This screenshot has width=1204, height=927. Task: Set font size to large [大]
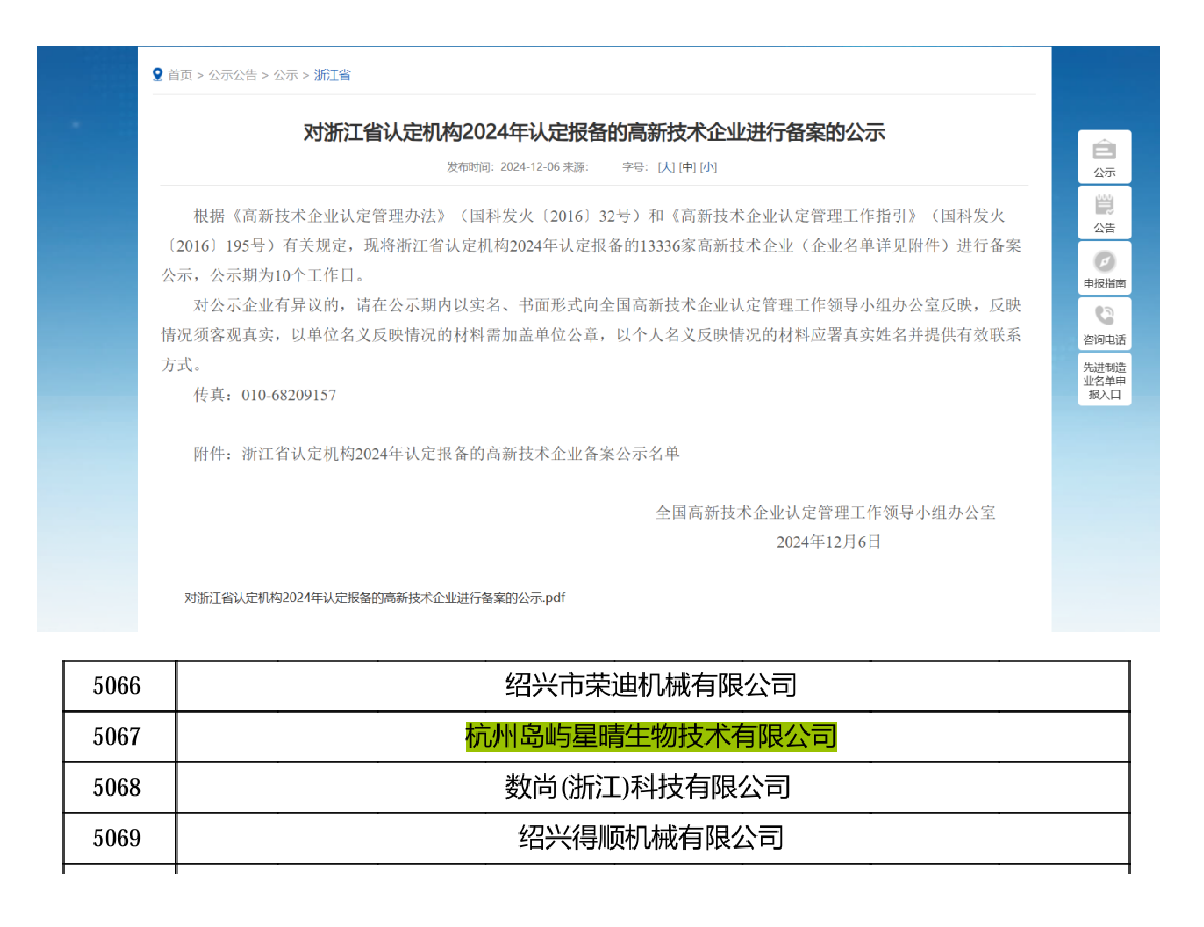pos(666,167)
